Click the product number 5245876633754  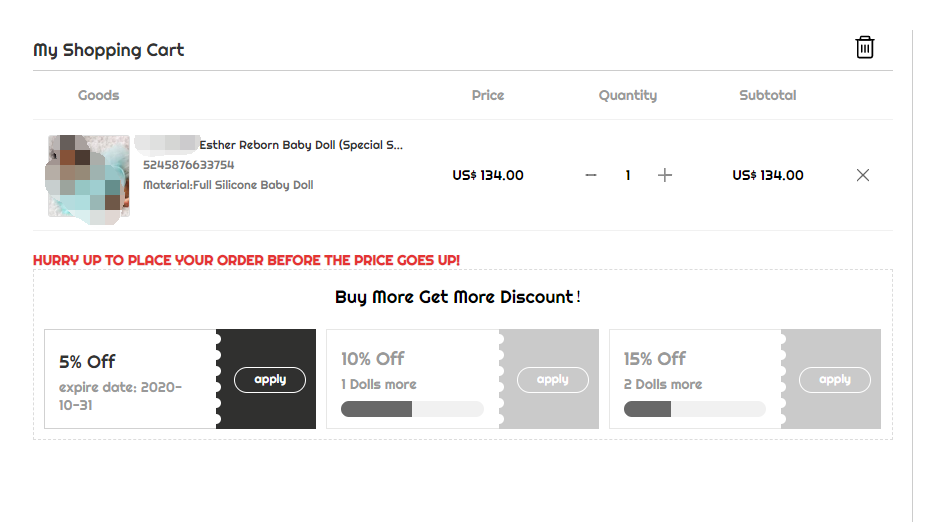188,165
